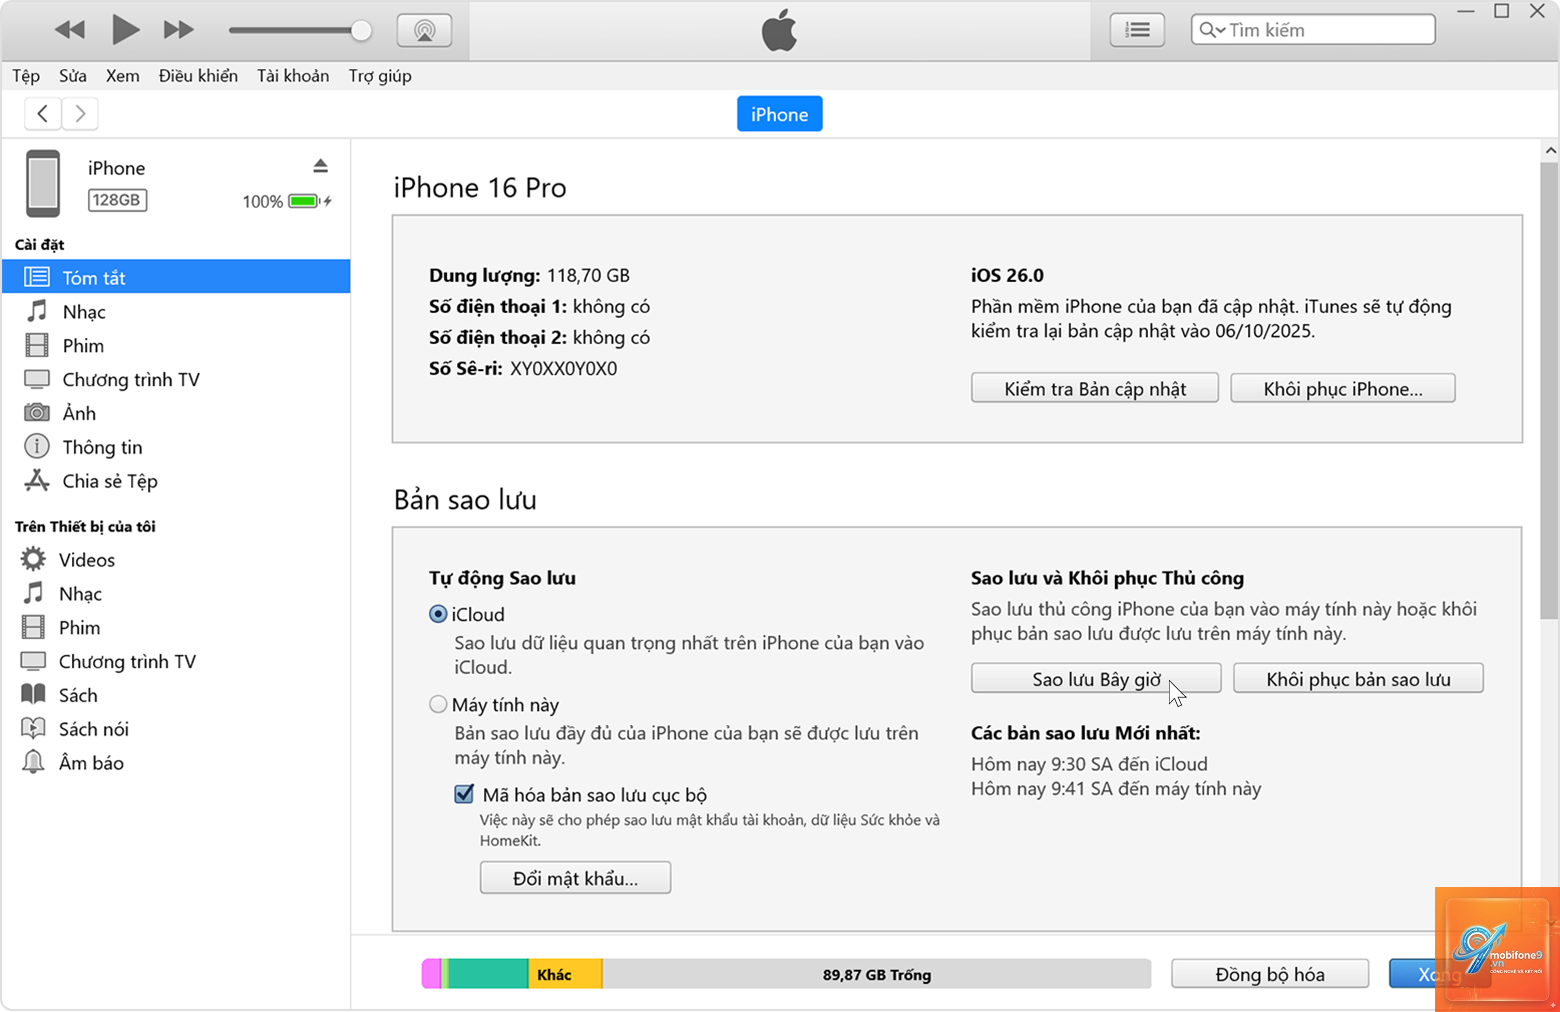Go forward with the right chevron
The image size is (1560, 1012).
[80, 114]
